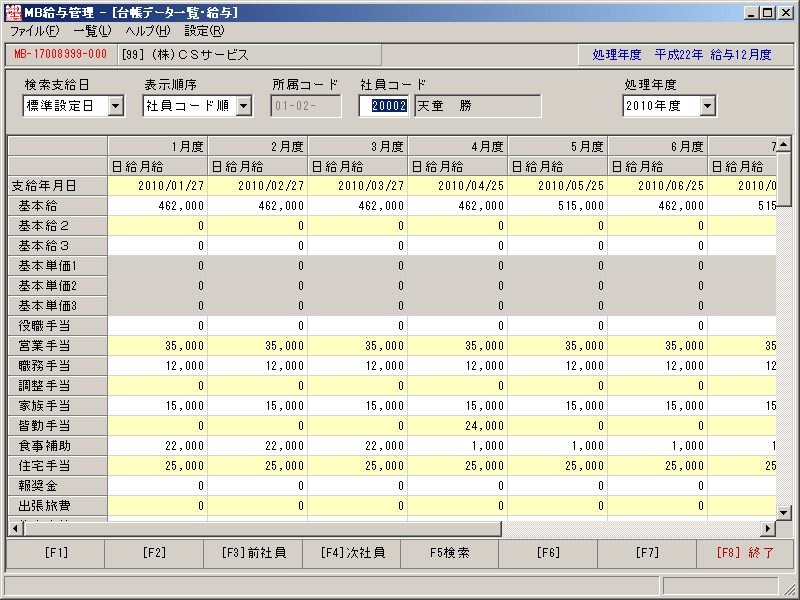Click the 食事補助 value for 3月度
800x600 pixels.
coord(358,446)
